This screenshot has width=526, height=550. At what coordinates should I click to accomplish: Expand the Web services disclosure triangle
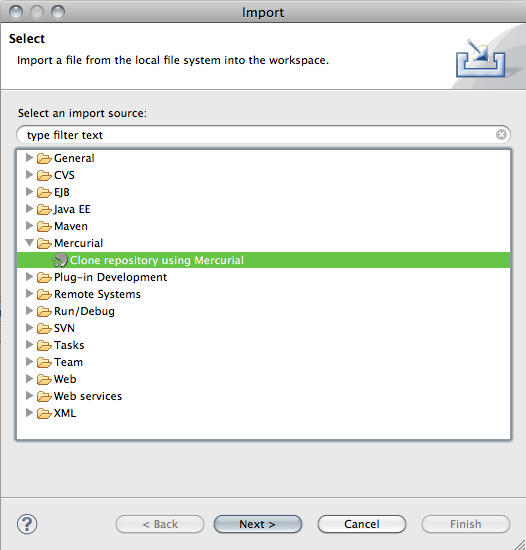pos(29,396)
